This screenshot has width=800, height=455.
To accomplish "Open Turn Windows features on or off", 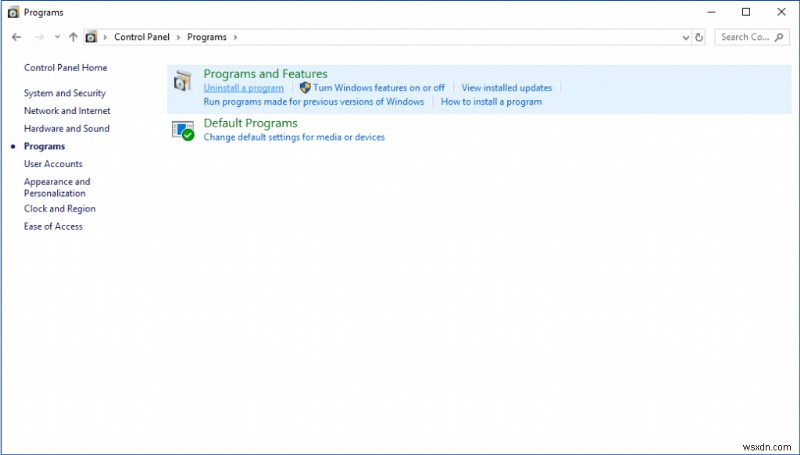I will (x=379, y=88).
